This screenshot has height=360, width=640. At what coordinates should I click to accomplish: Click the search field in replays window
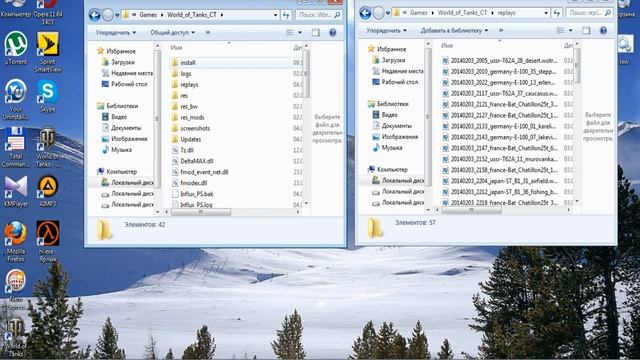pyautogui.click(x=589, y=13)
